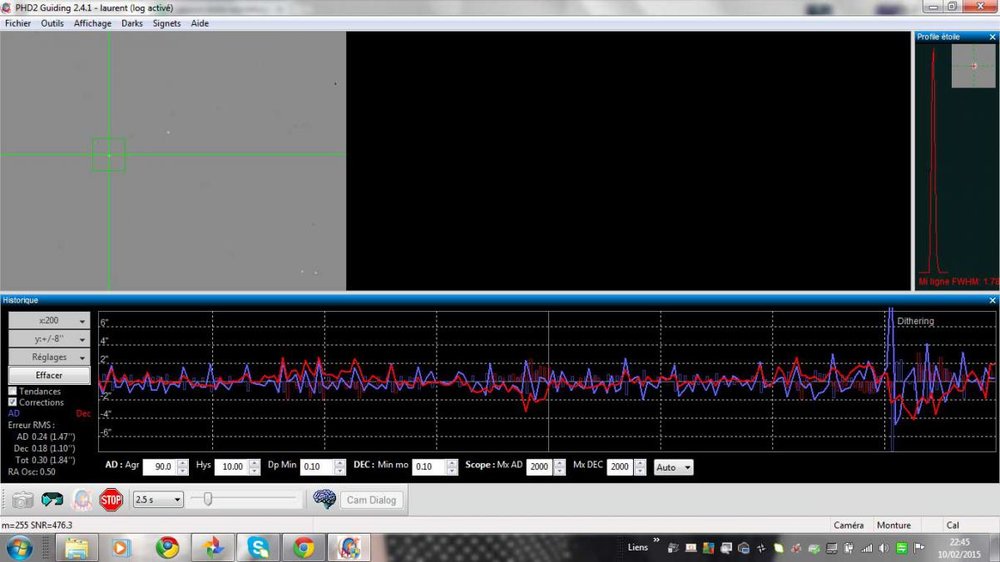Click the RA Osc: 0.50 readout

(32, 472)
